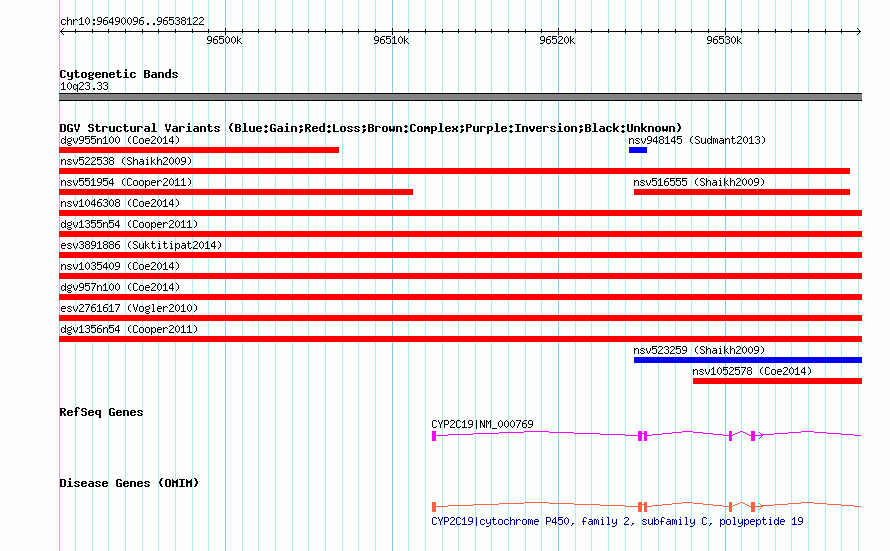
Task: Click the 10q23.33 band label
Action: tap(84, 86)
